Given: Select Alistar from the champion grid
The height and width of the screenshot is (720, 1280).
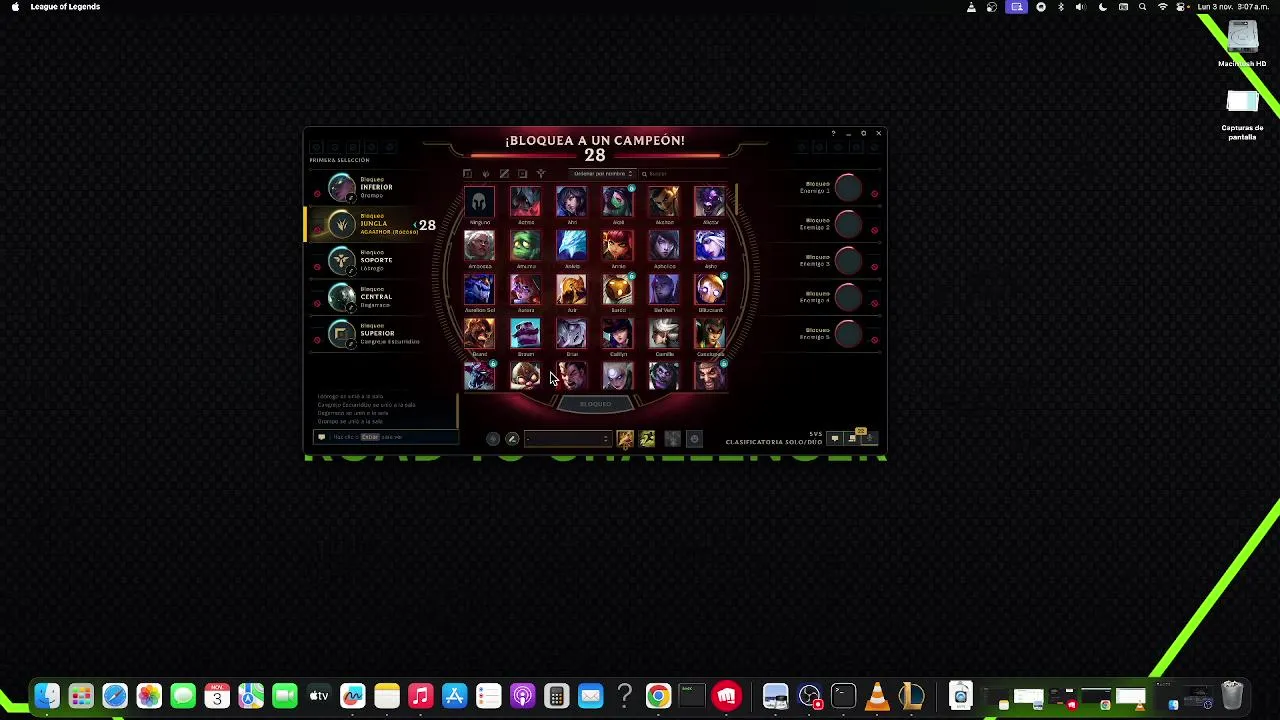Looking at the screenshot, I should pos(710,202).
